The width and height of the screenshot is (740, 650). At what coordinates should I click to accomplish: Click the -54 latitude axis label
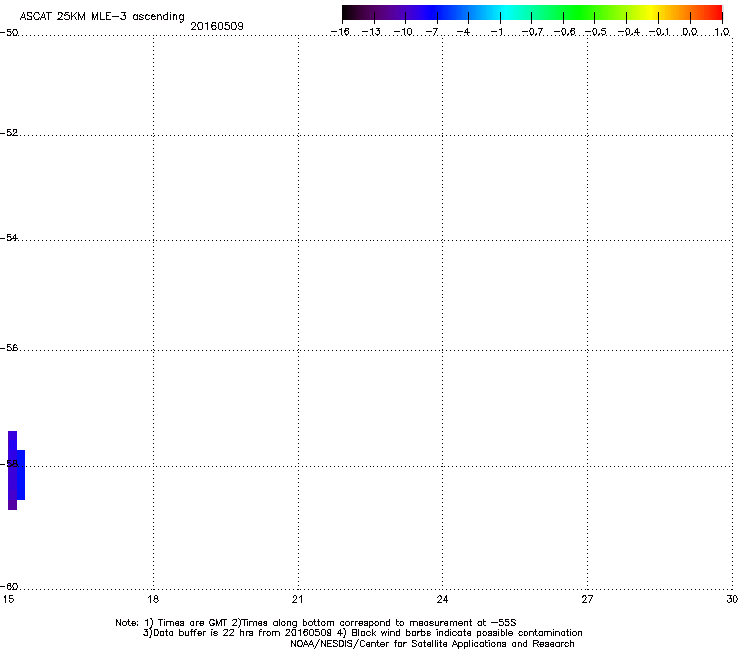(x=9, y=238)
